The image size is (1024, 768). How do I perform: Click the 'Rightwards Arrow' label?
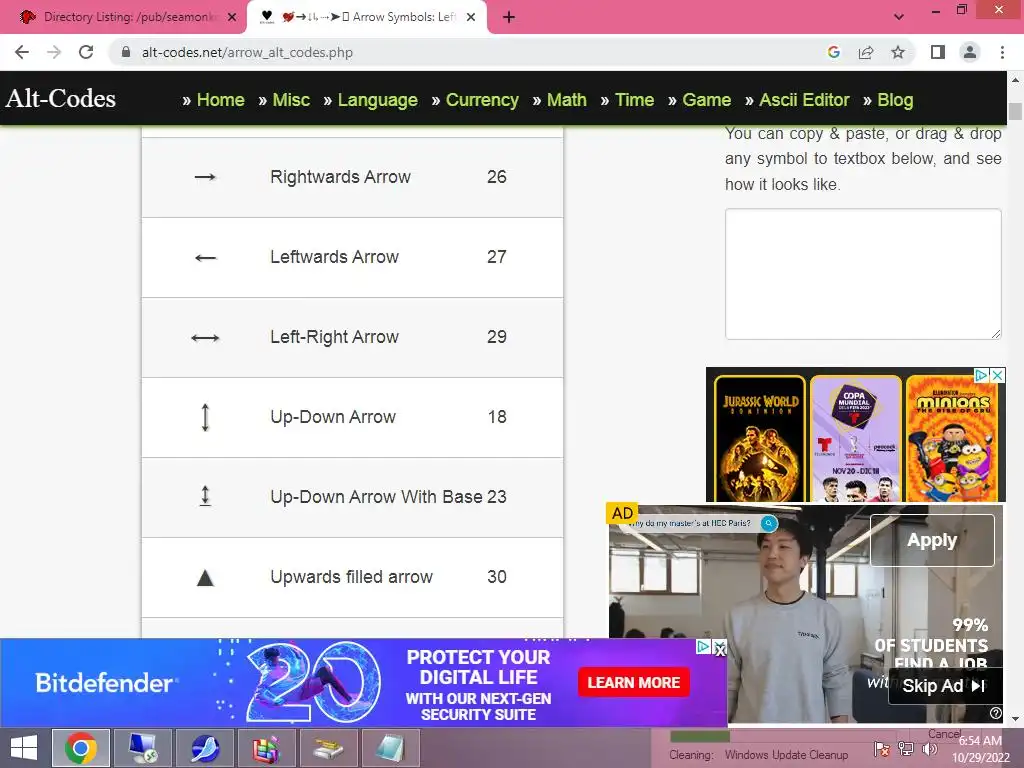tap(340, 177)
